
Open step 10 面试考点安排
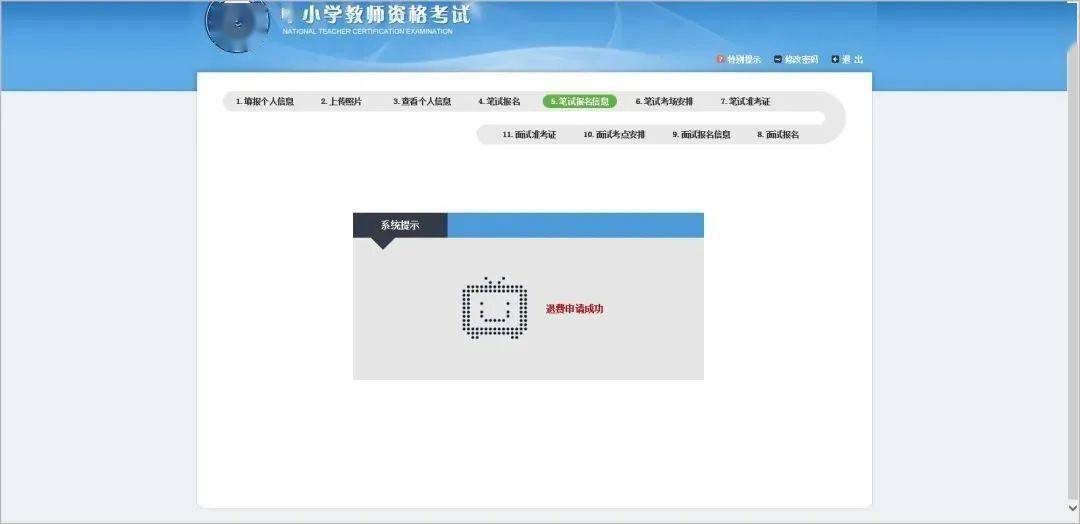614,134
